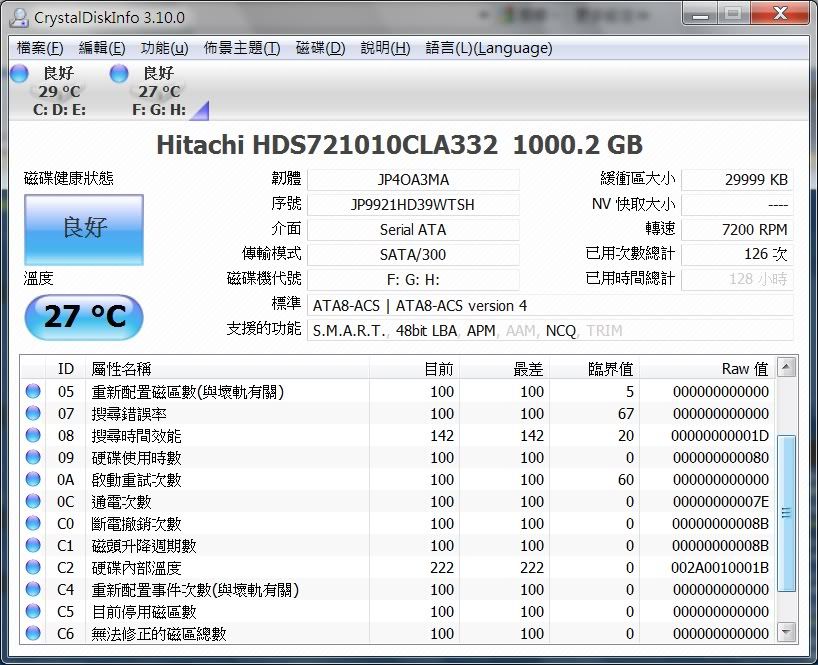
Task: Click scroll up arrow of attribute list
Action: pos(786,368)
